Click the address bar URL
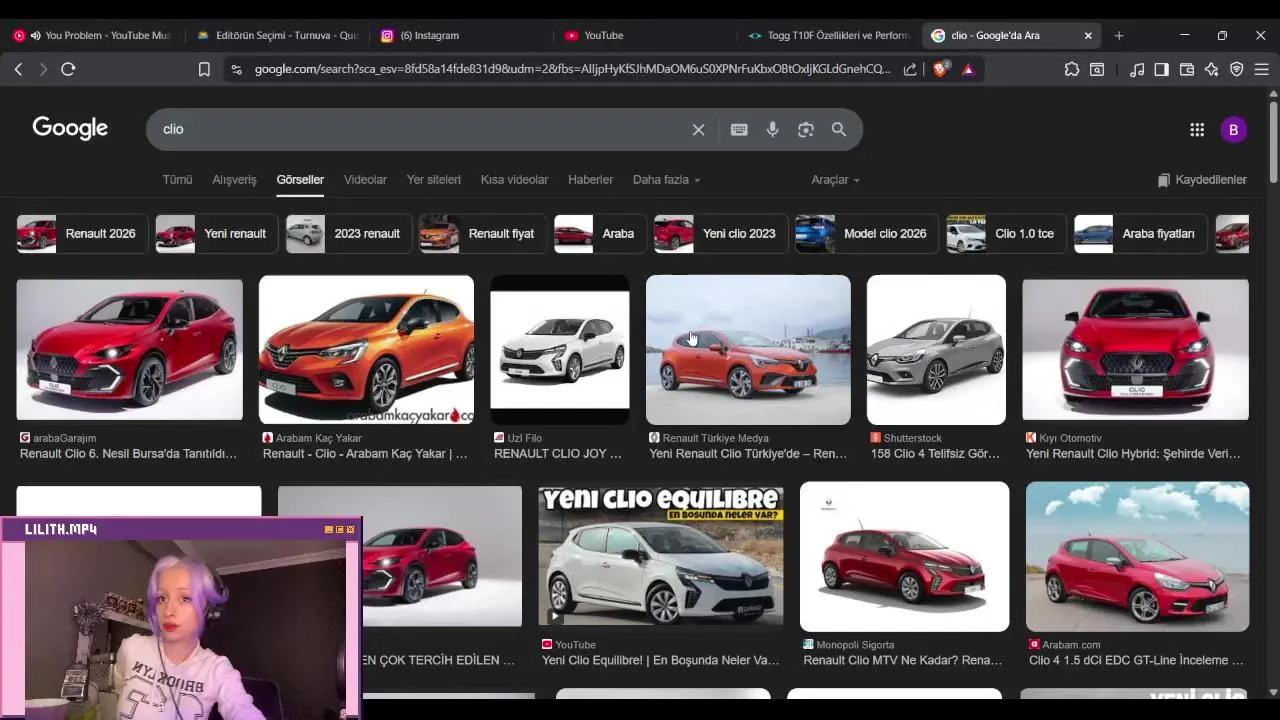The height and width of the screenshot is (720, 1280). click(x=572, y=69)
